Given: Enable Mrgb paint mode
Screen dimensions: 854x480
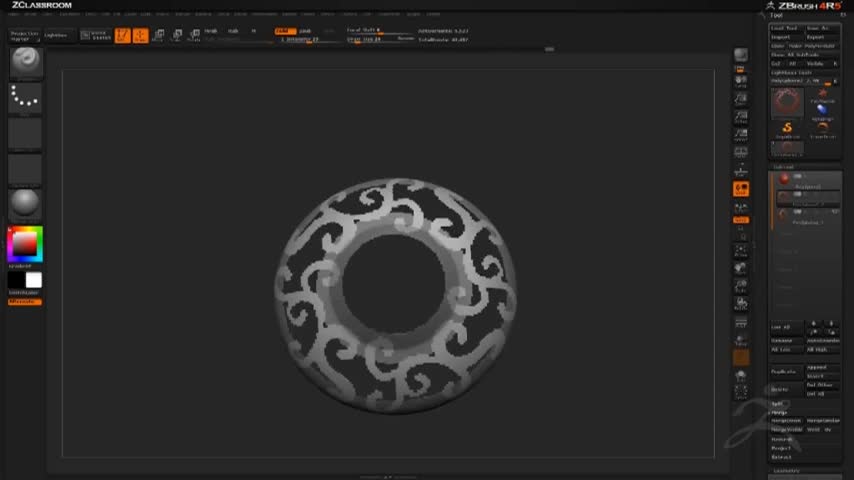Looking at the screenshot, I should coord(211,31).
